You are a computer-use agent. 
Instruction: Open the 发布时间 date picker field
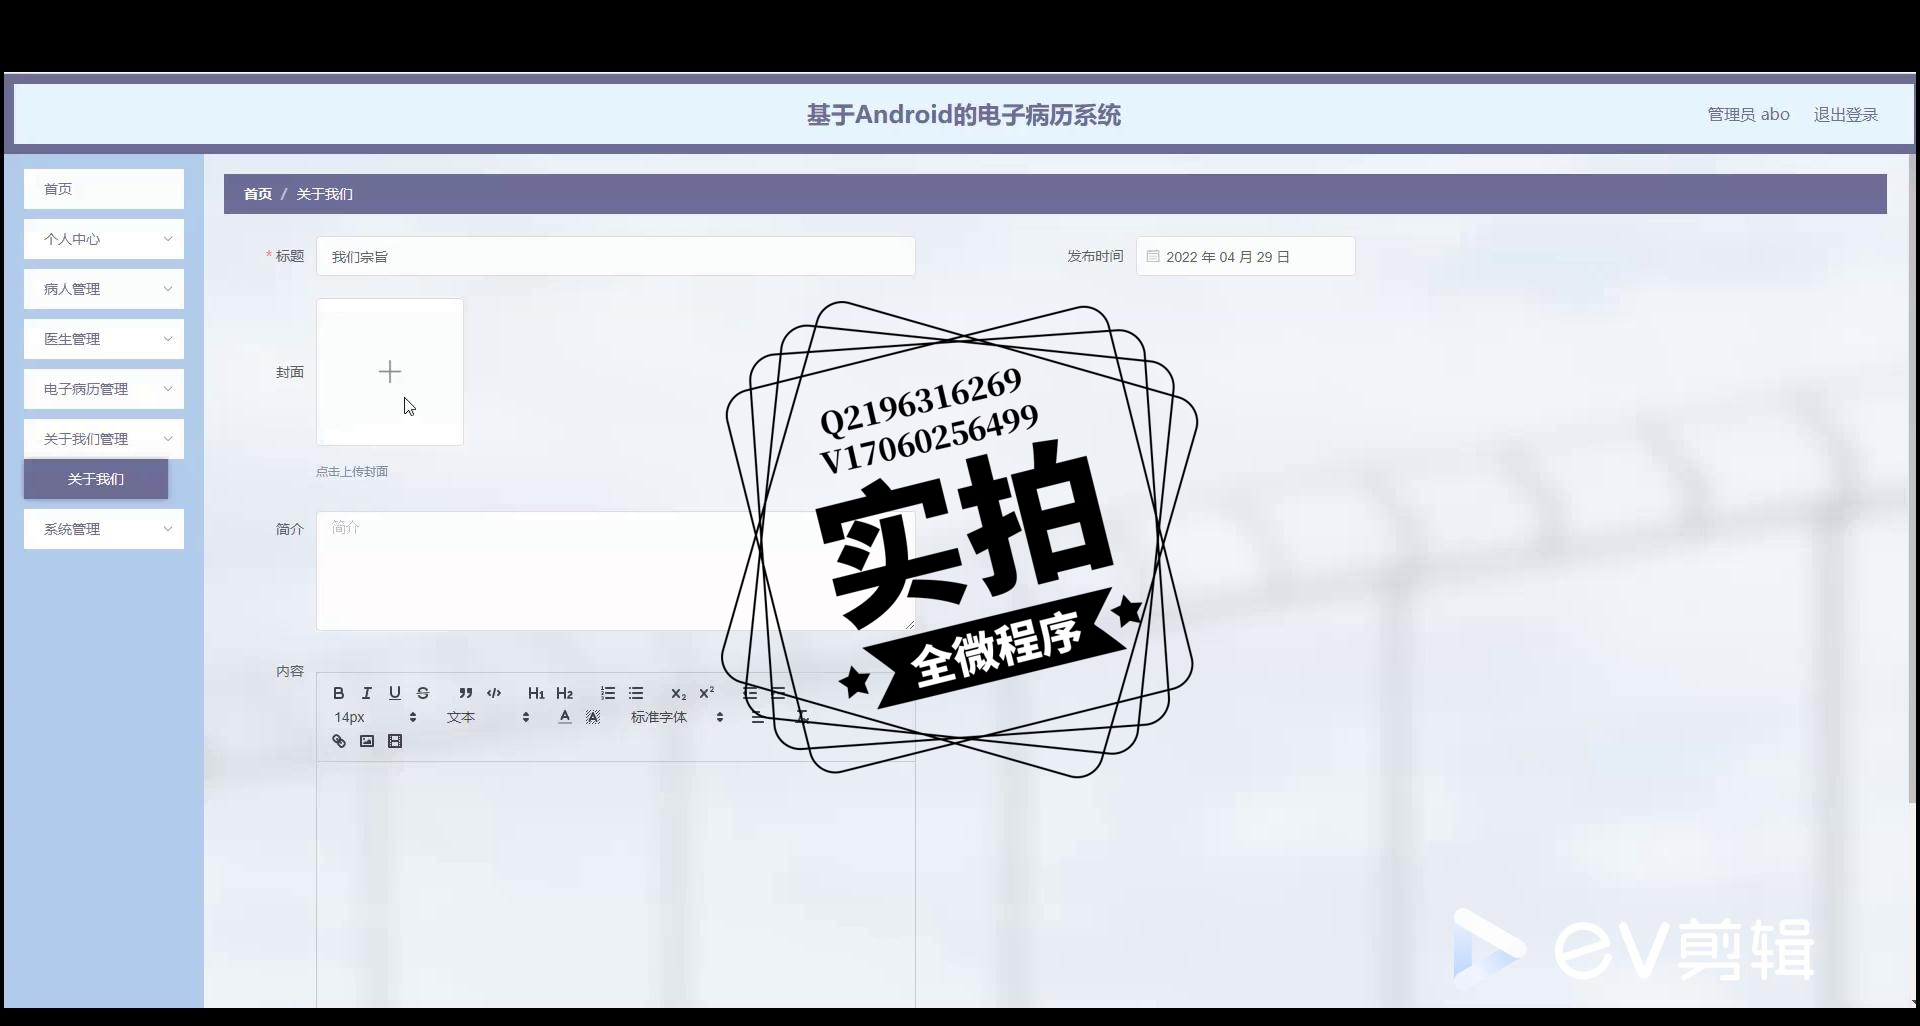pos(1246,257)
